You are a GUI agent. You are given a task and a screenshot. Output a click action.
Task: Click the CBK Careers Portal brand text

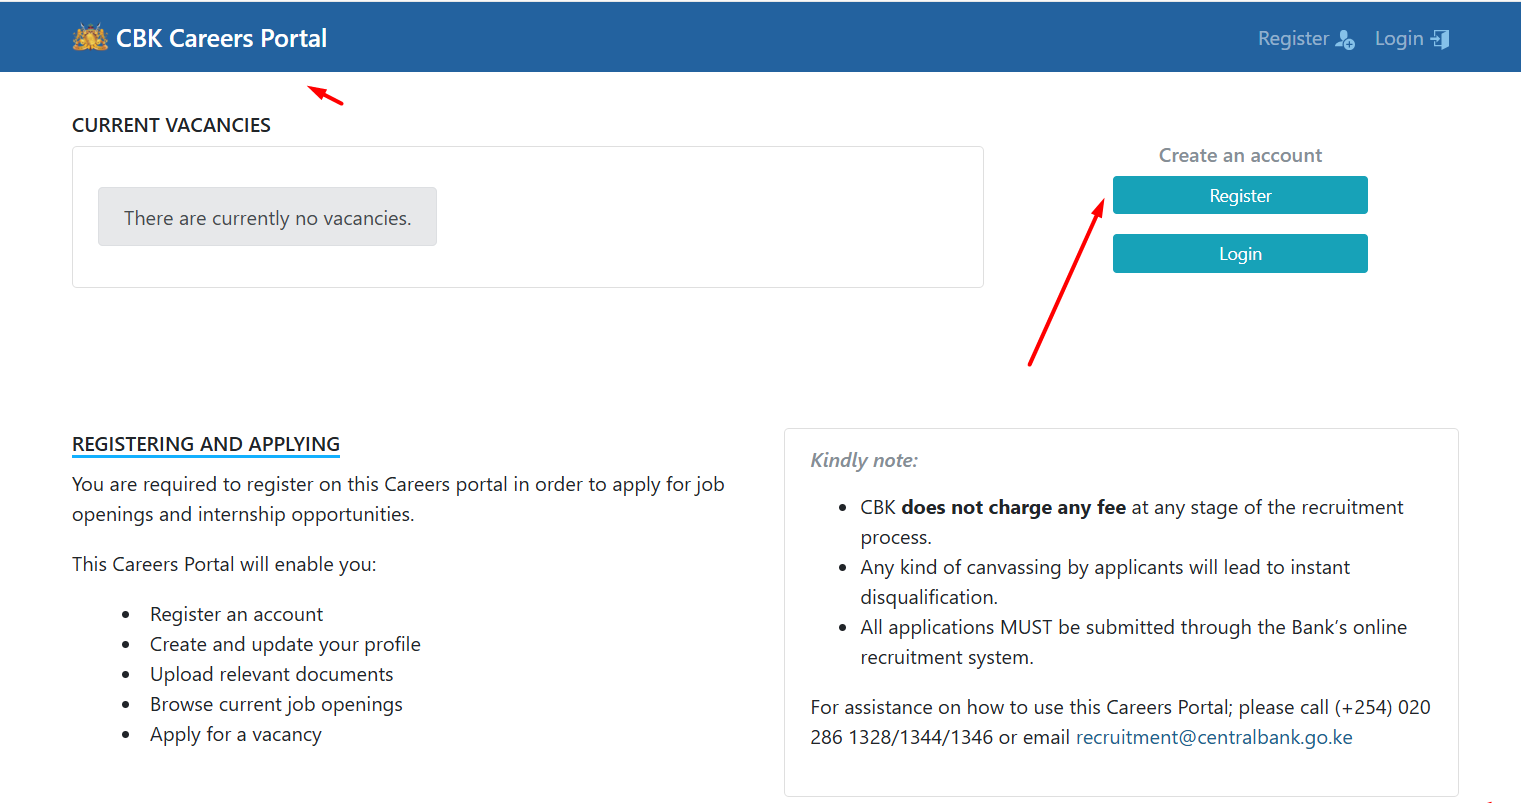[x=221, y=37]
